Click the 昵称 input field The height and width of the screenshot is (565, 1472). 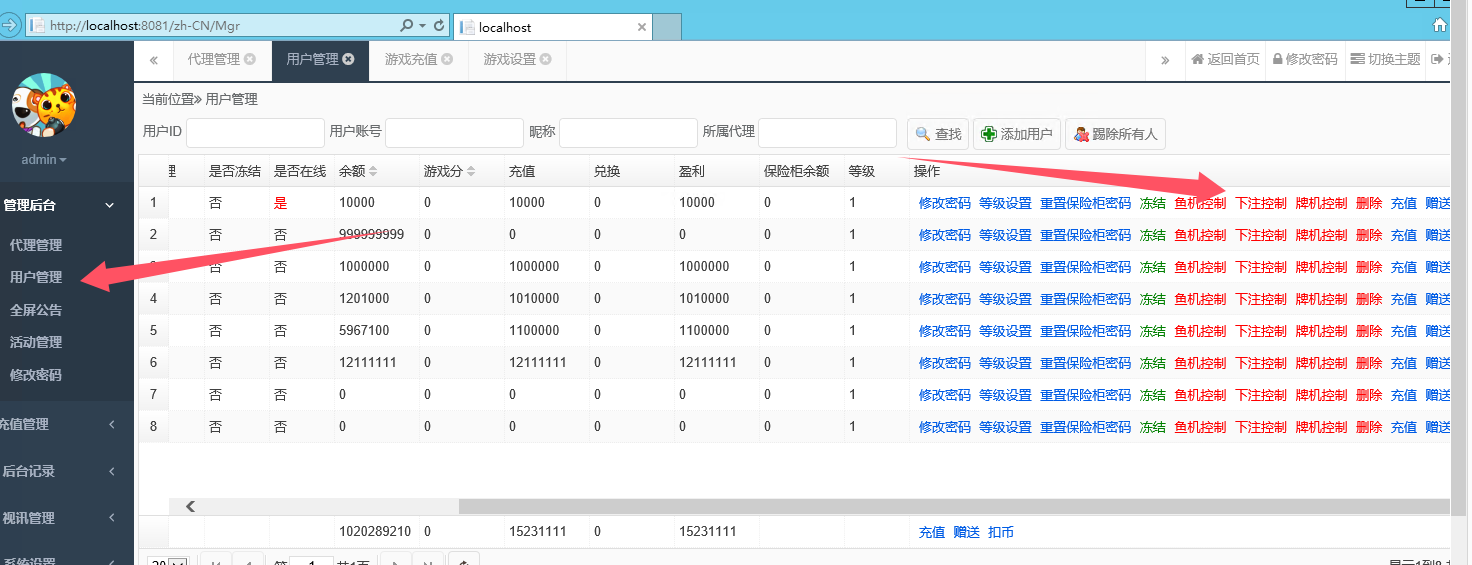(x=628, y=133)
